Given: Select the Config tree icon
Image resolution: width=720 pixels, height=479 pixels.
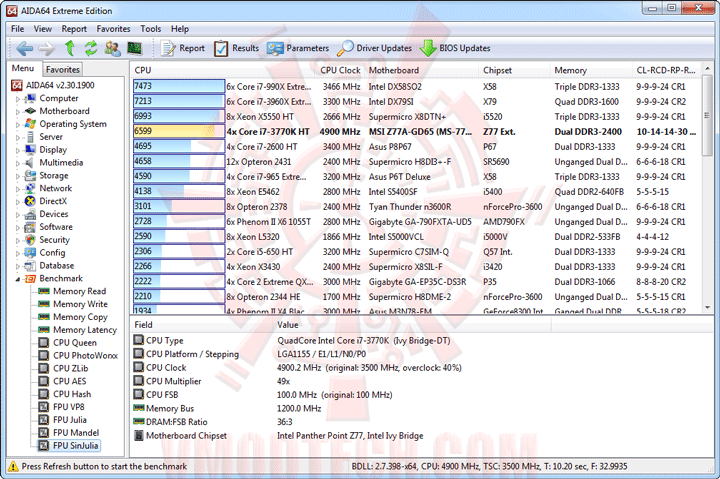Looking at the screenshot, I should [x=30, y=253].
